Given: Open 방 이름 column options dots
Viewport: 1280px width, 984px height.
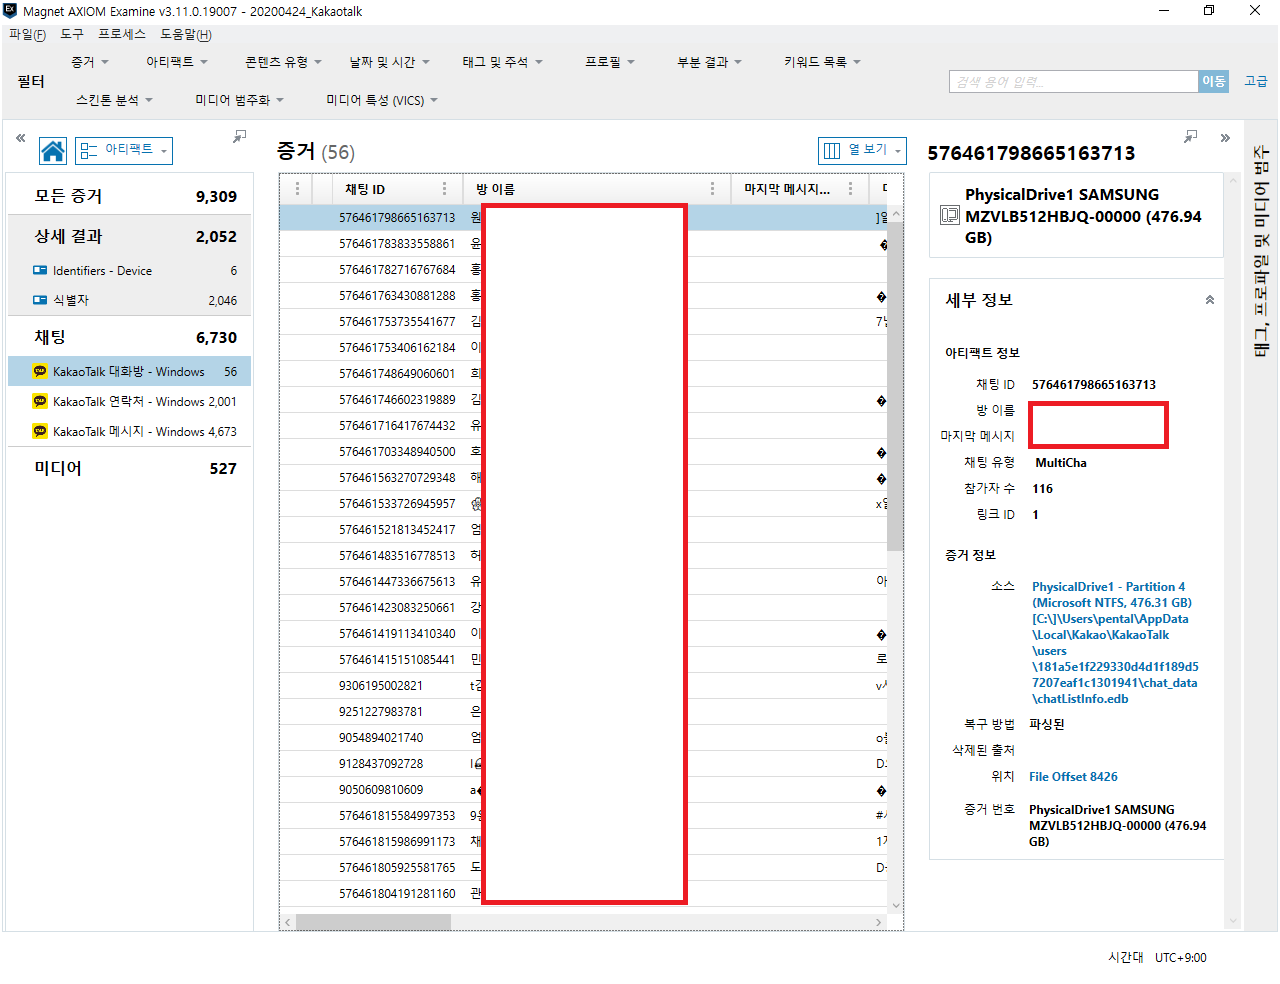Looking at the screenshot, I should click(713, 189).
